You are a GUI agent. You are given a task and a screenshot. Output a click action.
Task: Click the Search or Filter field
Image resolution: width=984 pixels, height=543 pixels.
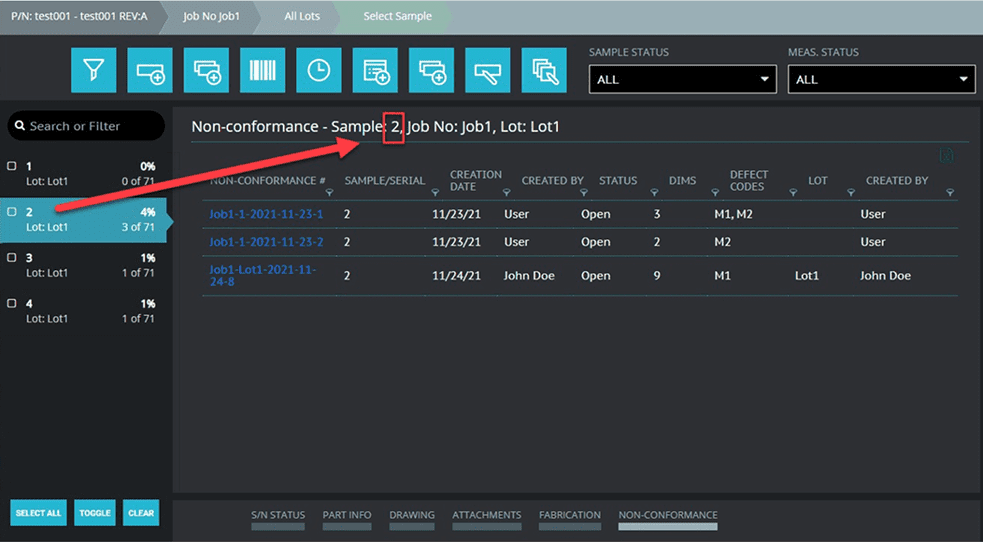[x=86, y=126]
